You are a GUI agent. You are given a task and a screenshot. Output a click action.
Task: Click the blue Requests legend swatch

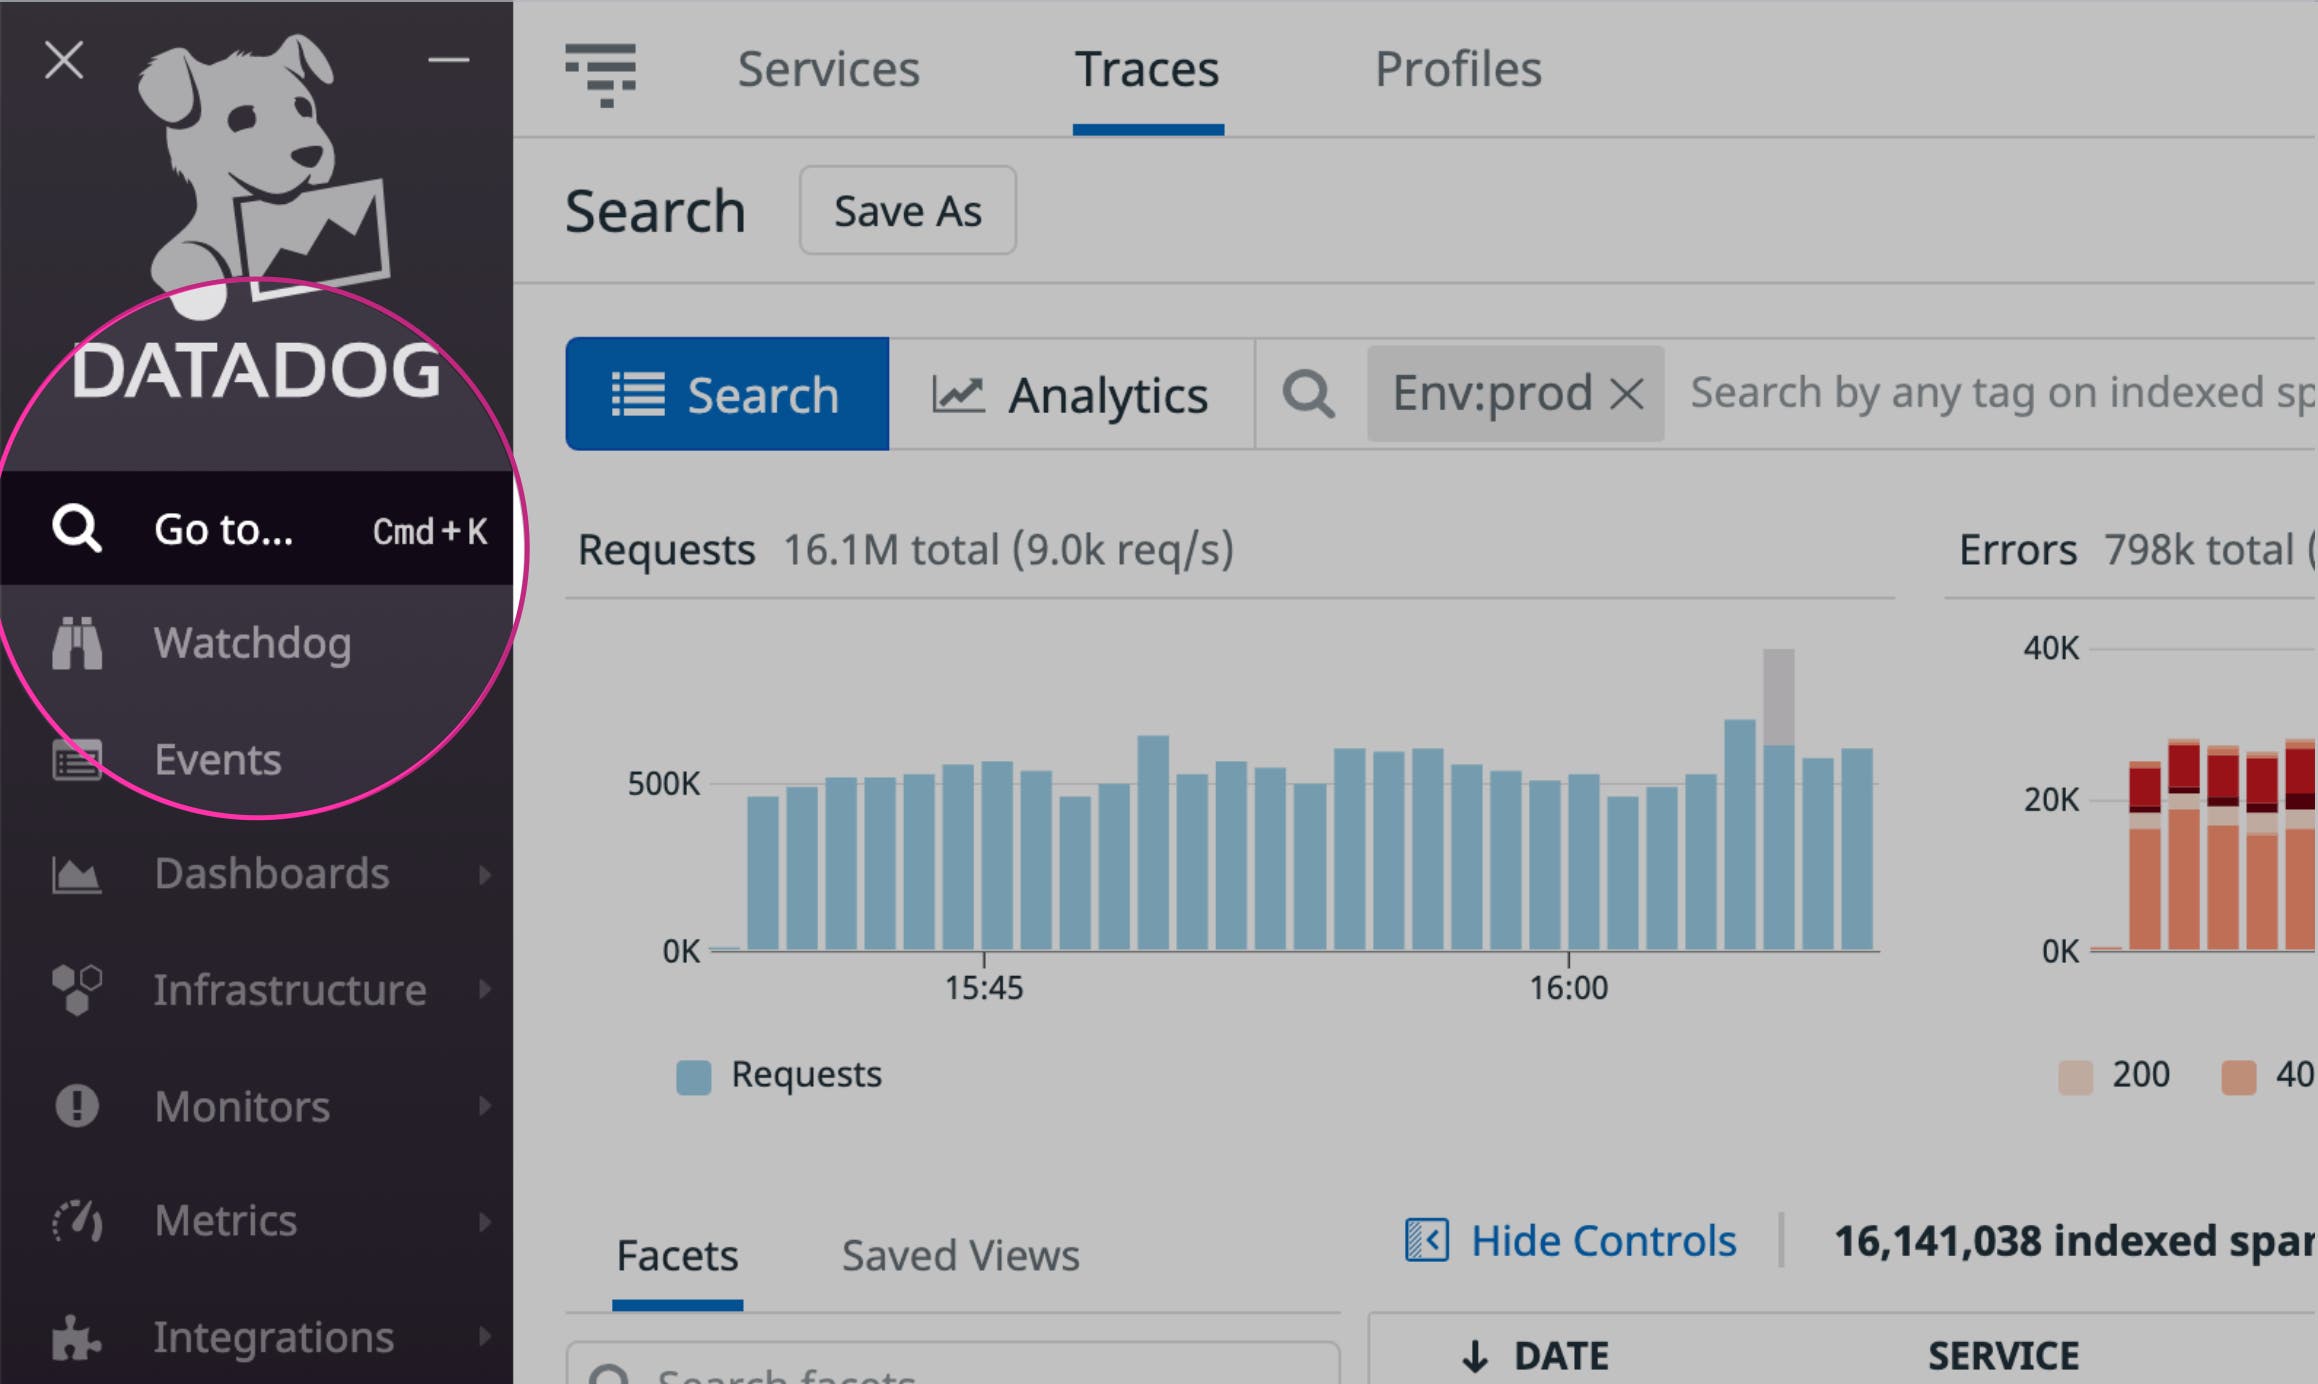(x=692, y=1074)
